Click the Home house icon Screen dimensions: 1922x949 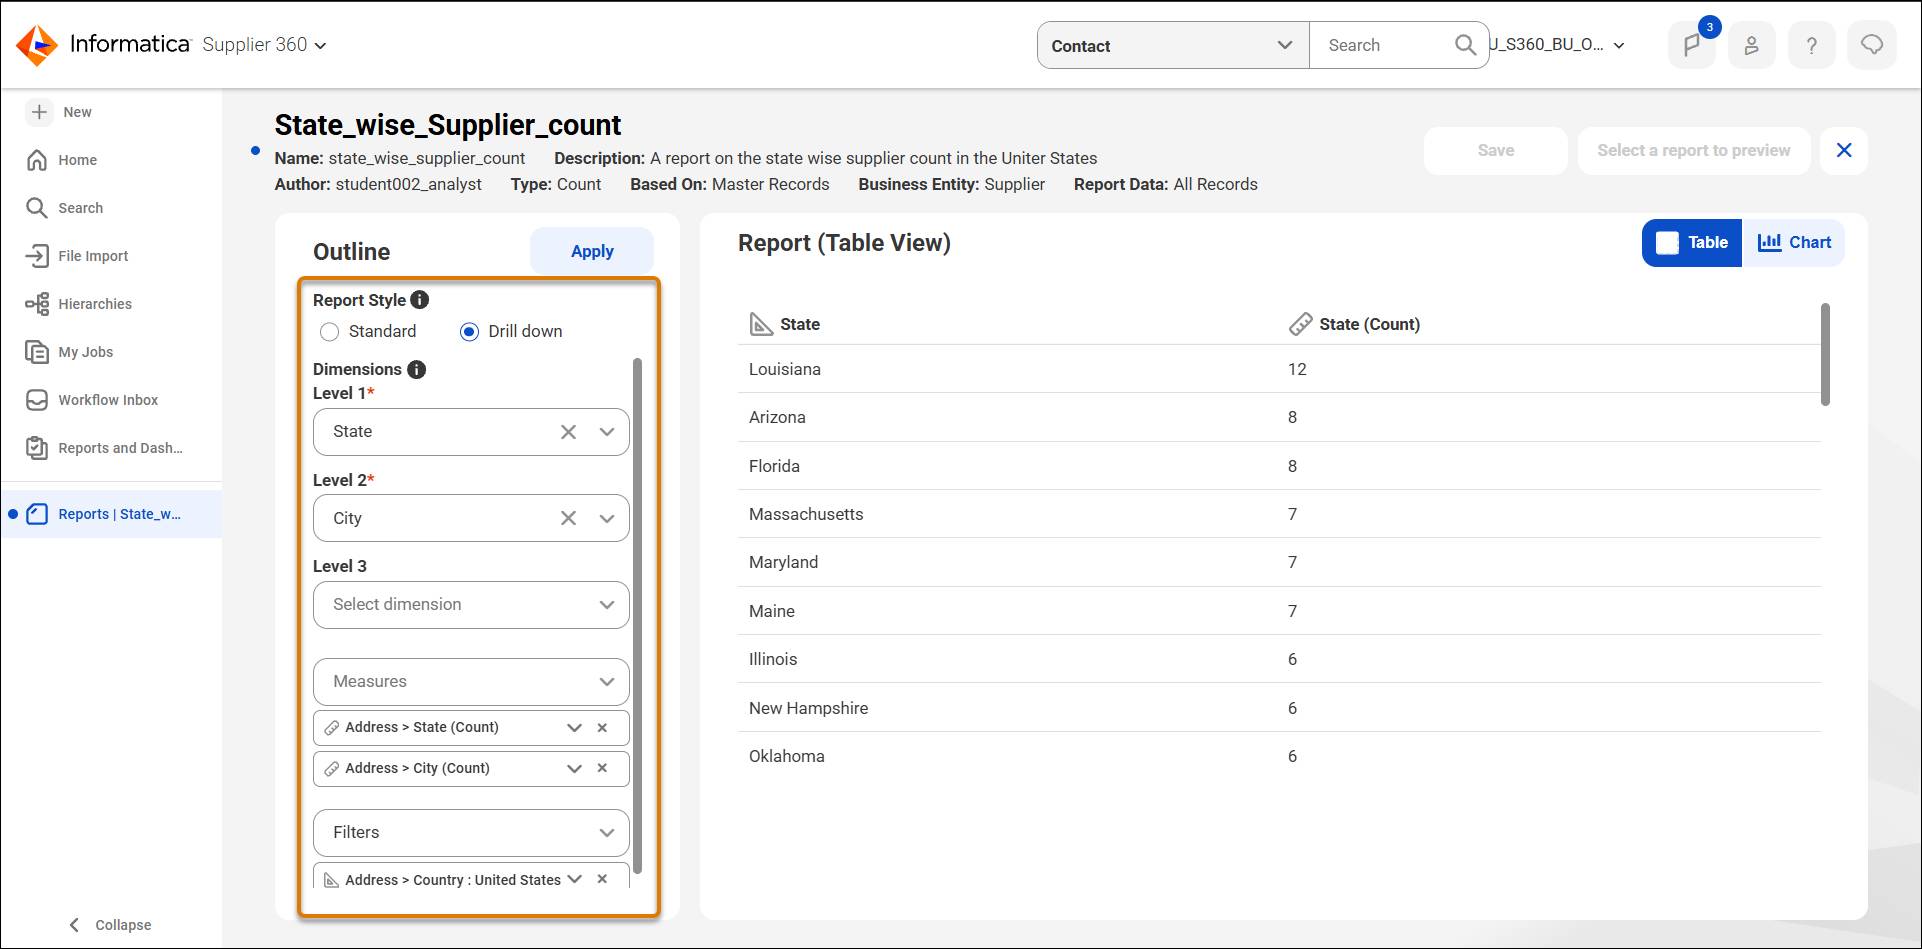coord(37,160)
